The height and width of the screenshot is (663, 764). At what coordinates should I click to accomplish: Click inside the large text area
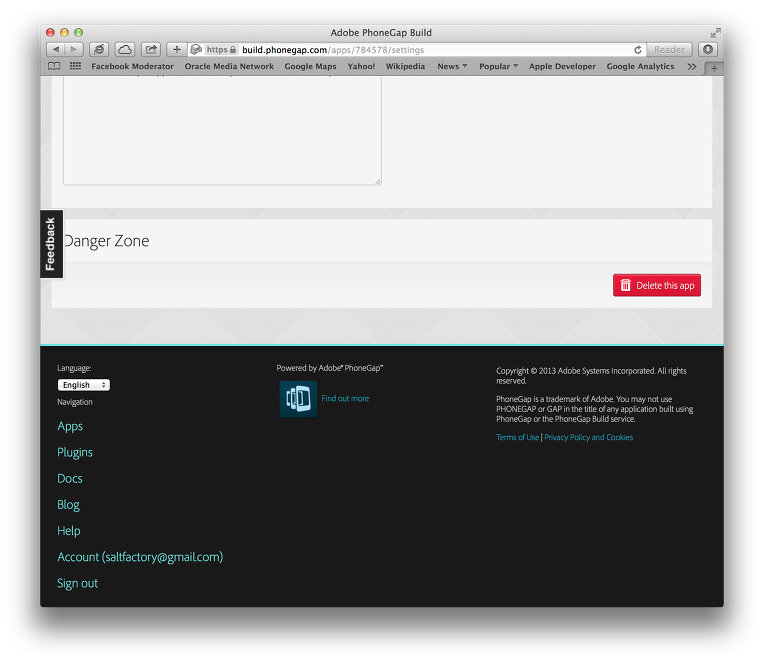[222, 131]
